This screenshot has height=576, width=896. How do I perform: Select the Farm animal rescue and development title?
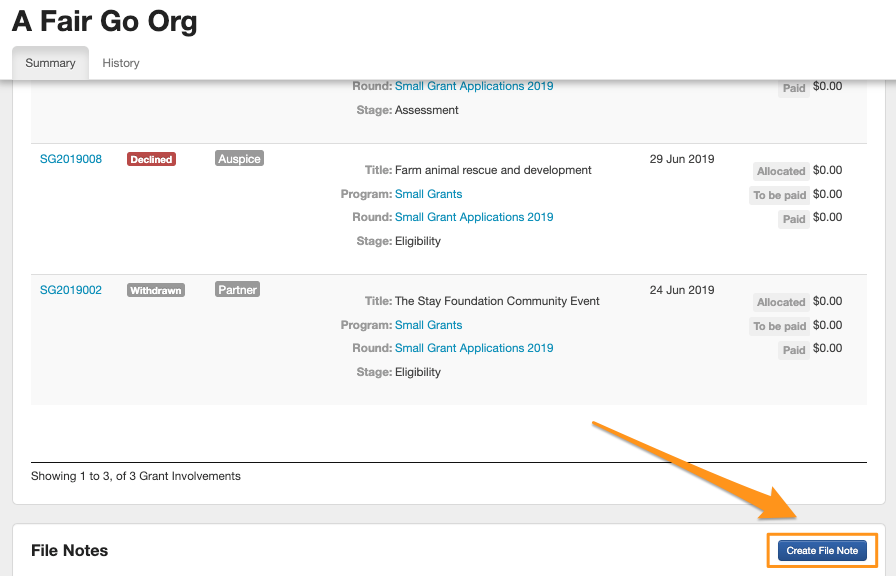(493, 170)
